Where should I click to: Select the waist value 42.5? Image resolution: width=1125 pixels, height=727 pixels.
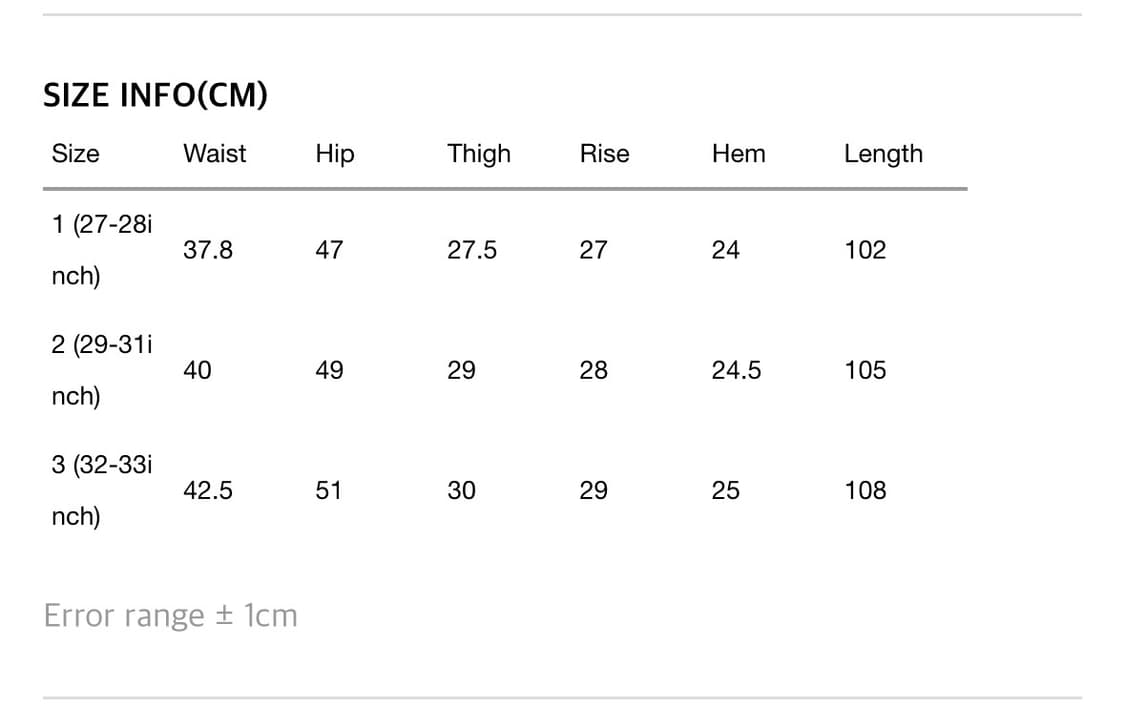click(208, 490)
